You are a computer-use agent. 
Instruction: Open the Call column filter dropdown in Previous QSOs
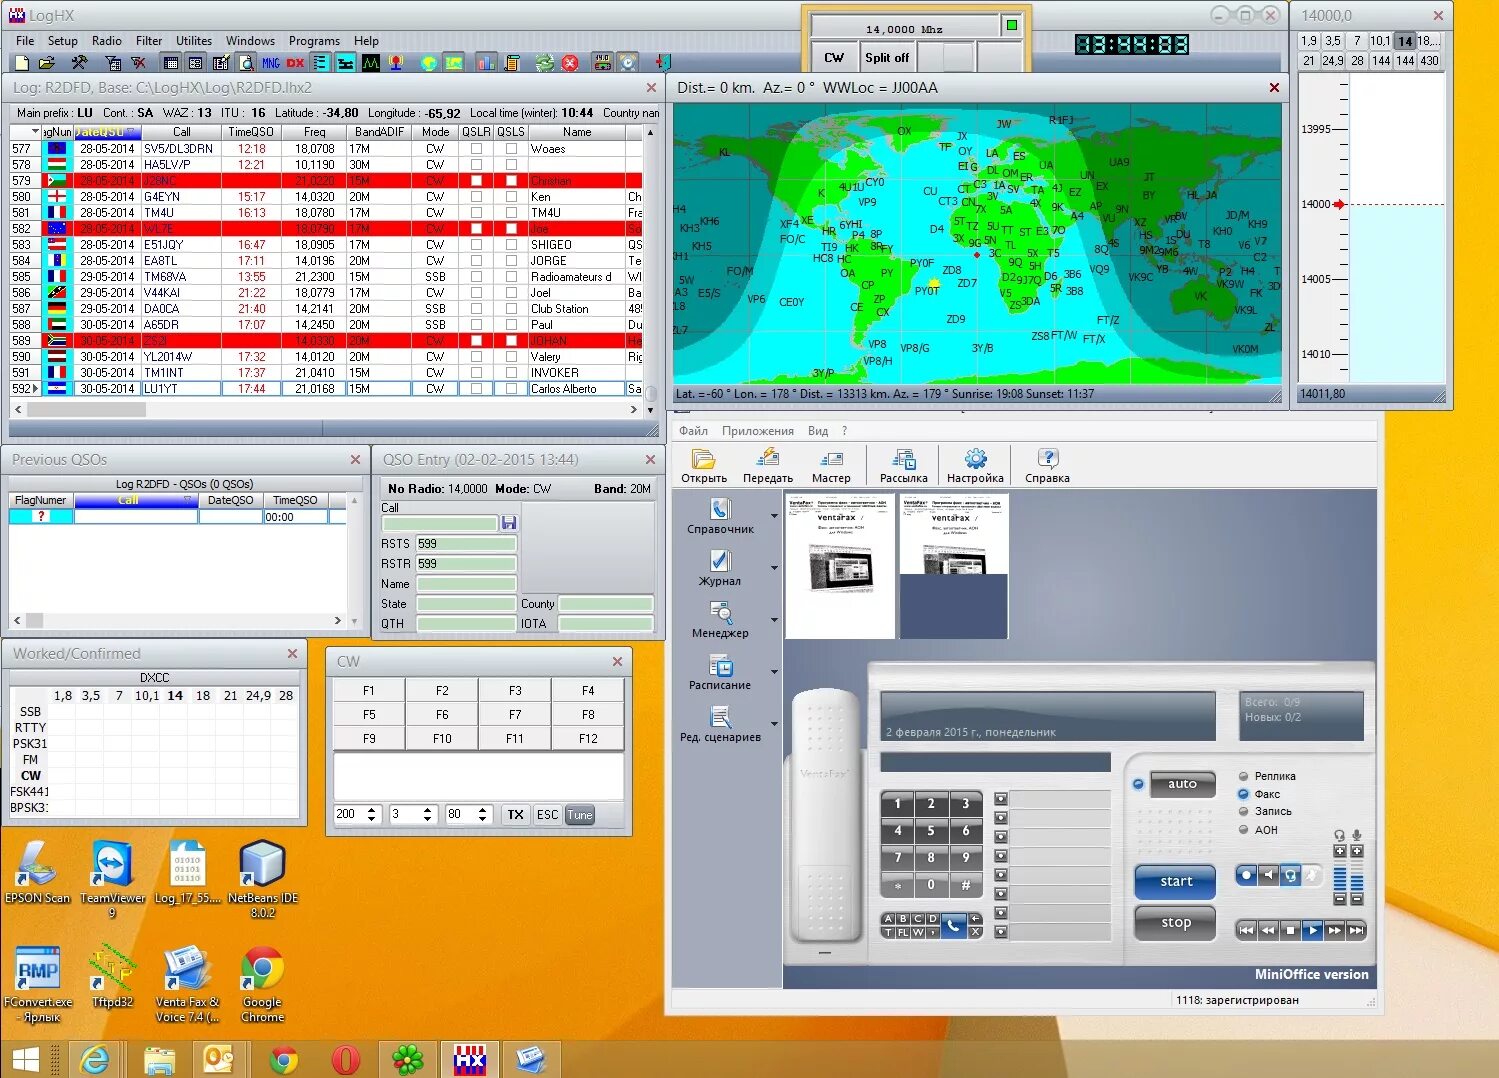[x=187, y=500]
